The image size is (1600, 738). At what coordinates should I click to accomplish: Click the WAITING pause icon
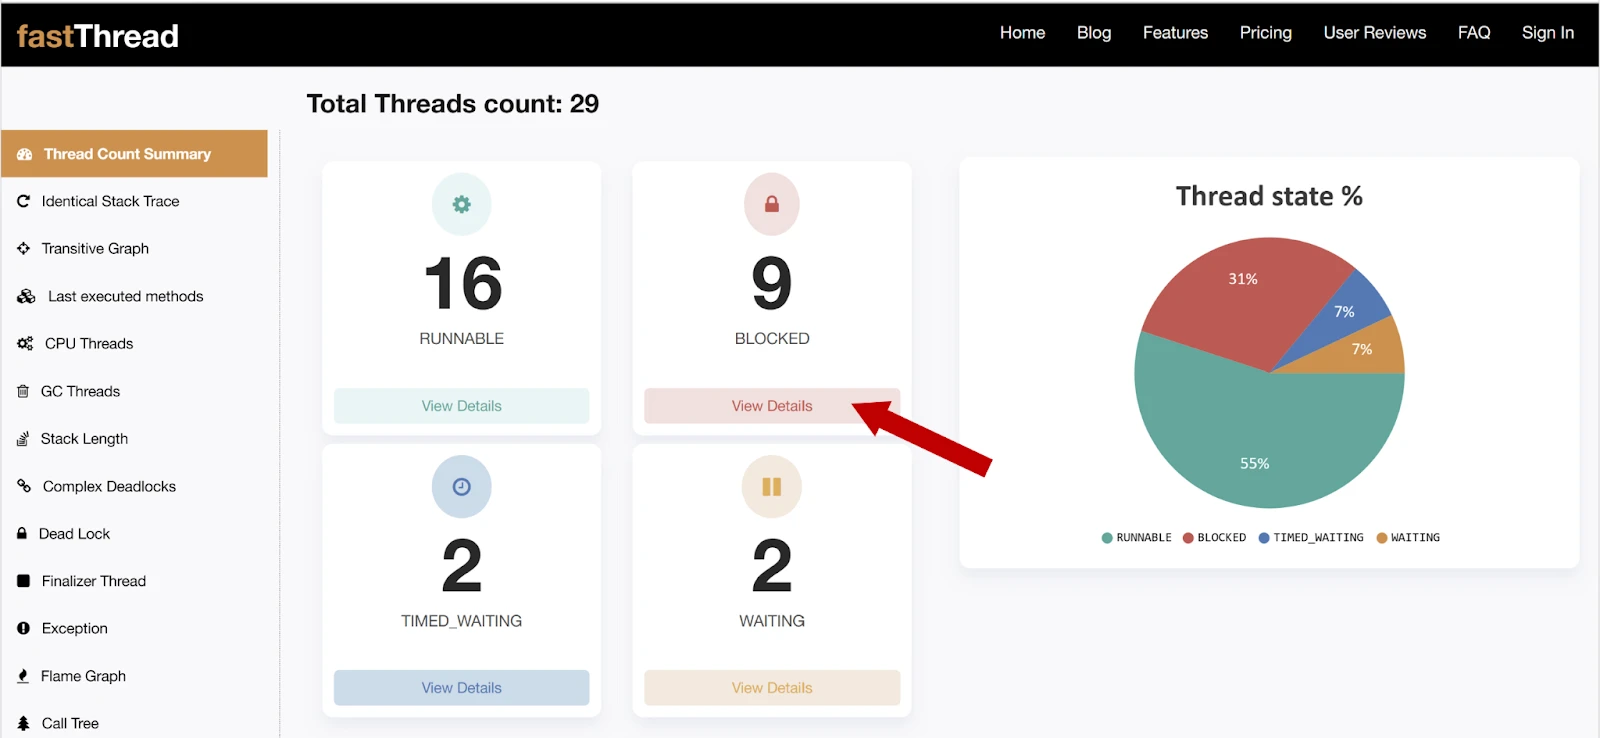(771, 487)
